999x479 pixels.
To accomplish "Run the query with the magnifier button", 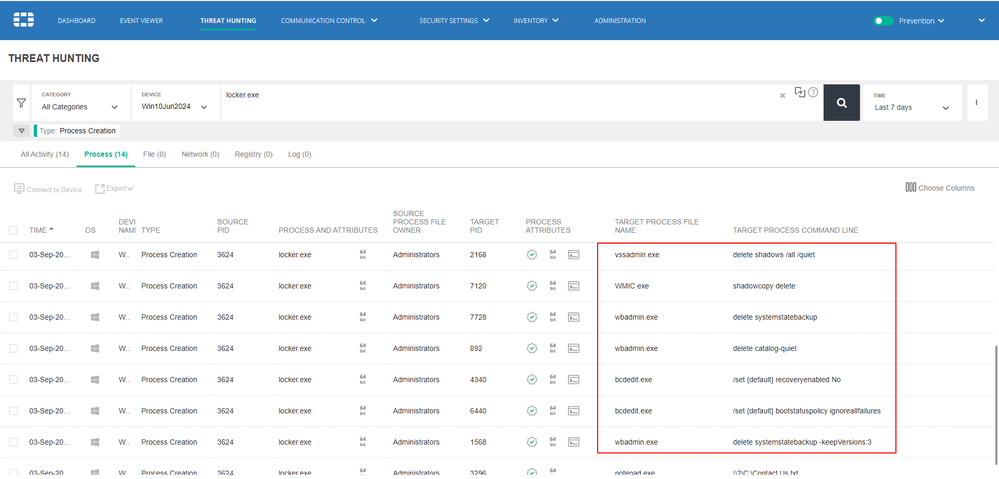I will (x=841, y=102).
